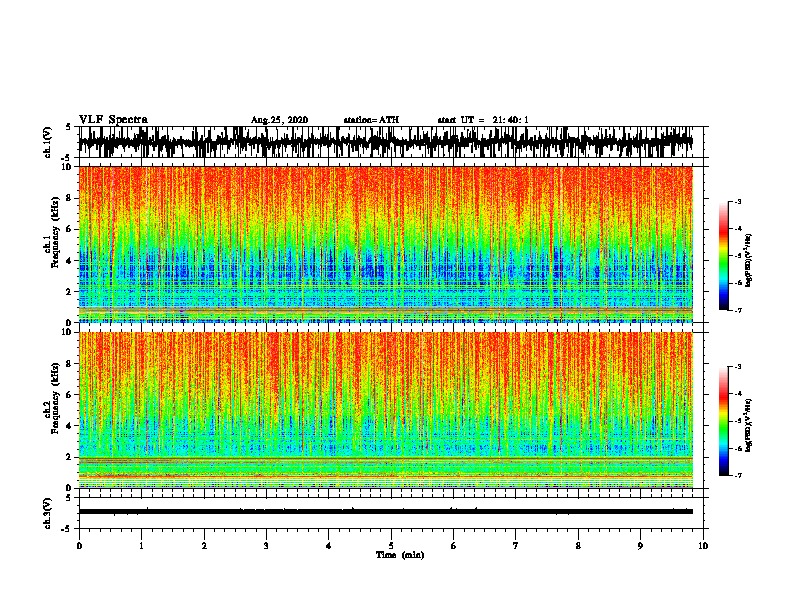Click the "5" tick on the time axis
The image size is (792, 612).
[391, 546]
